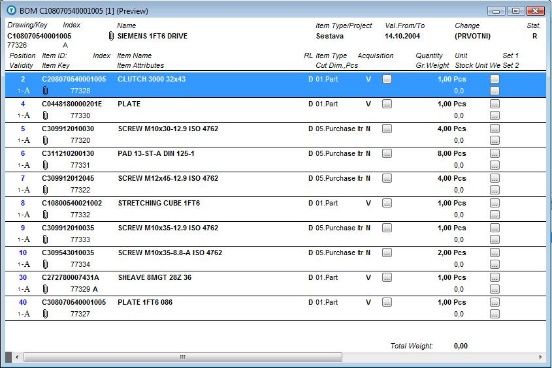Select the SCREW M10x35-8.8-A ISO 4762 row
The height and width of the screenshot is (368, 552).
[275, 259]
